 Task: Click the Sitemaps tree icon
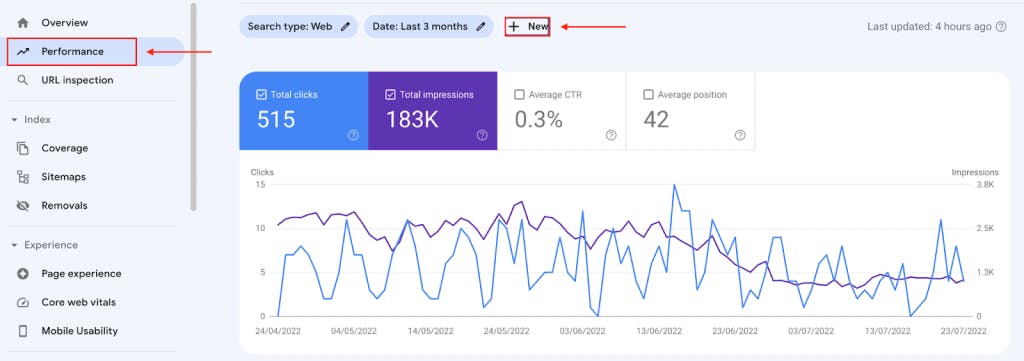[23, 177]
